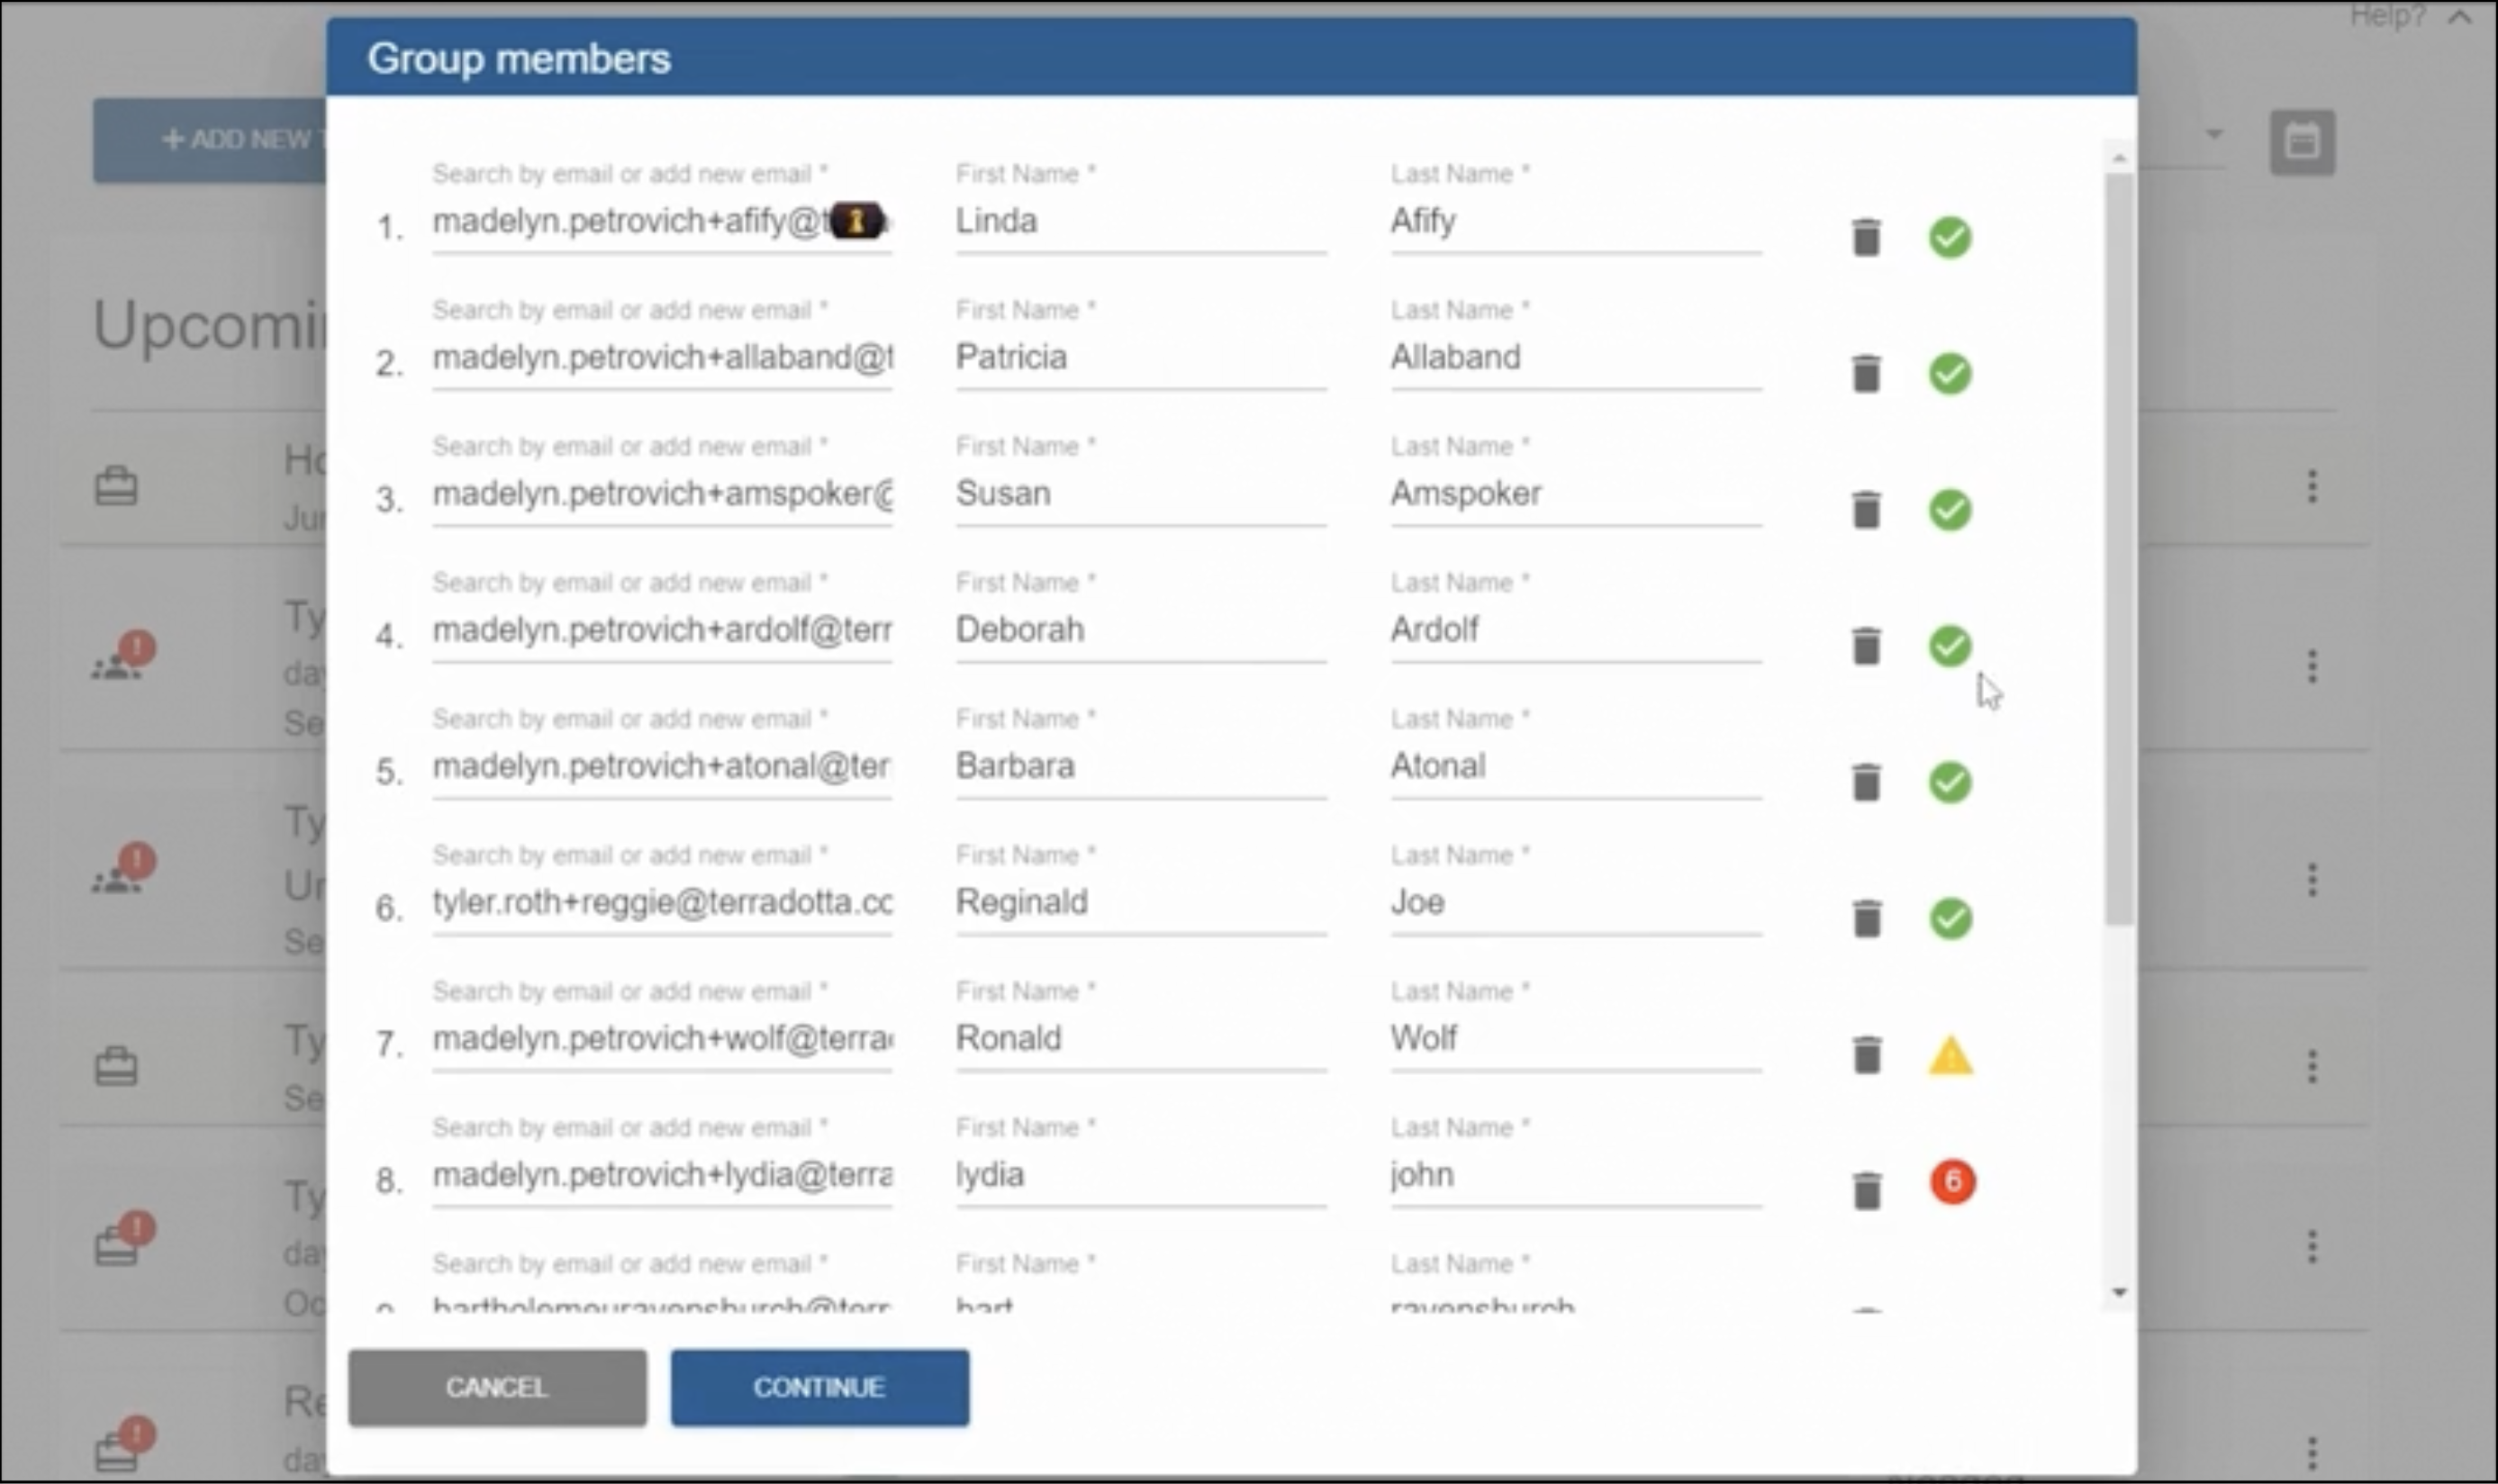Delete group member Linda Afify
This screenshot has width=2498, height=1484.
click(x=1866, y=237)
